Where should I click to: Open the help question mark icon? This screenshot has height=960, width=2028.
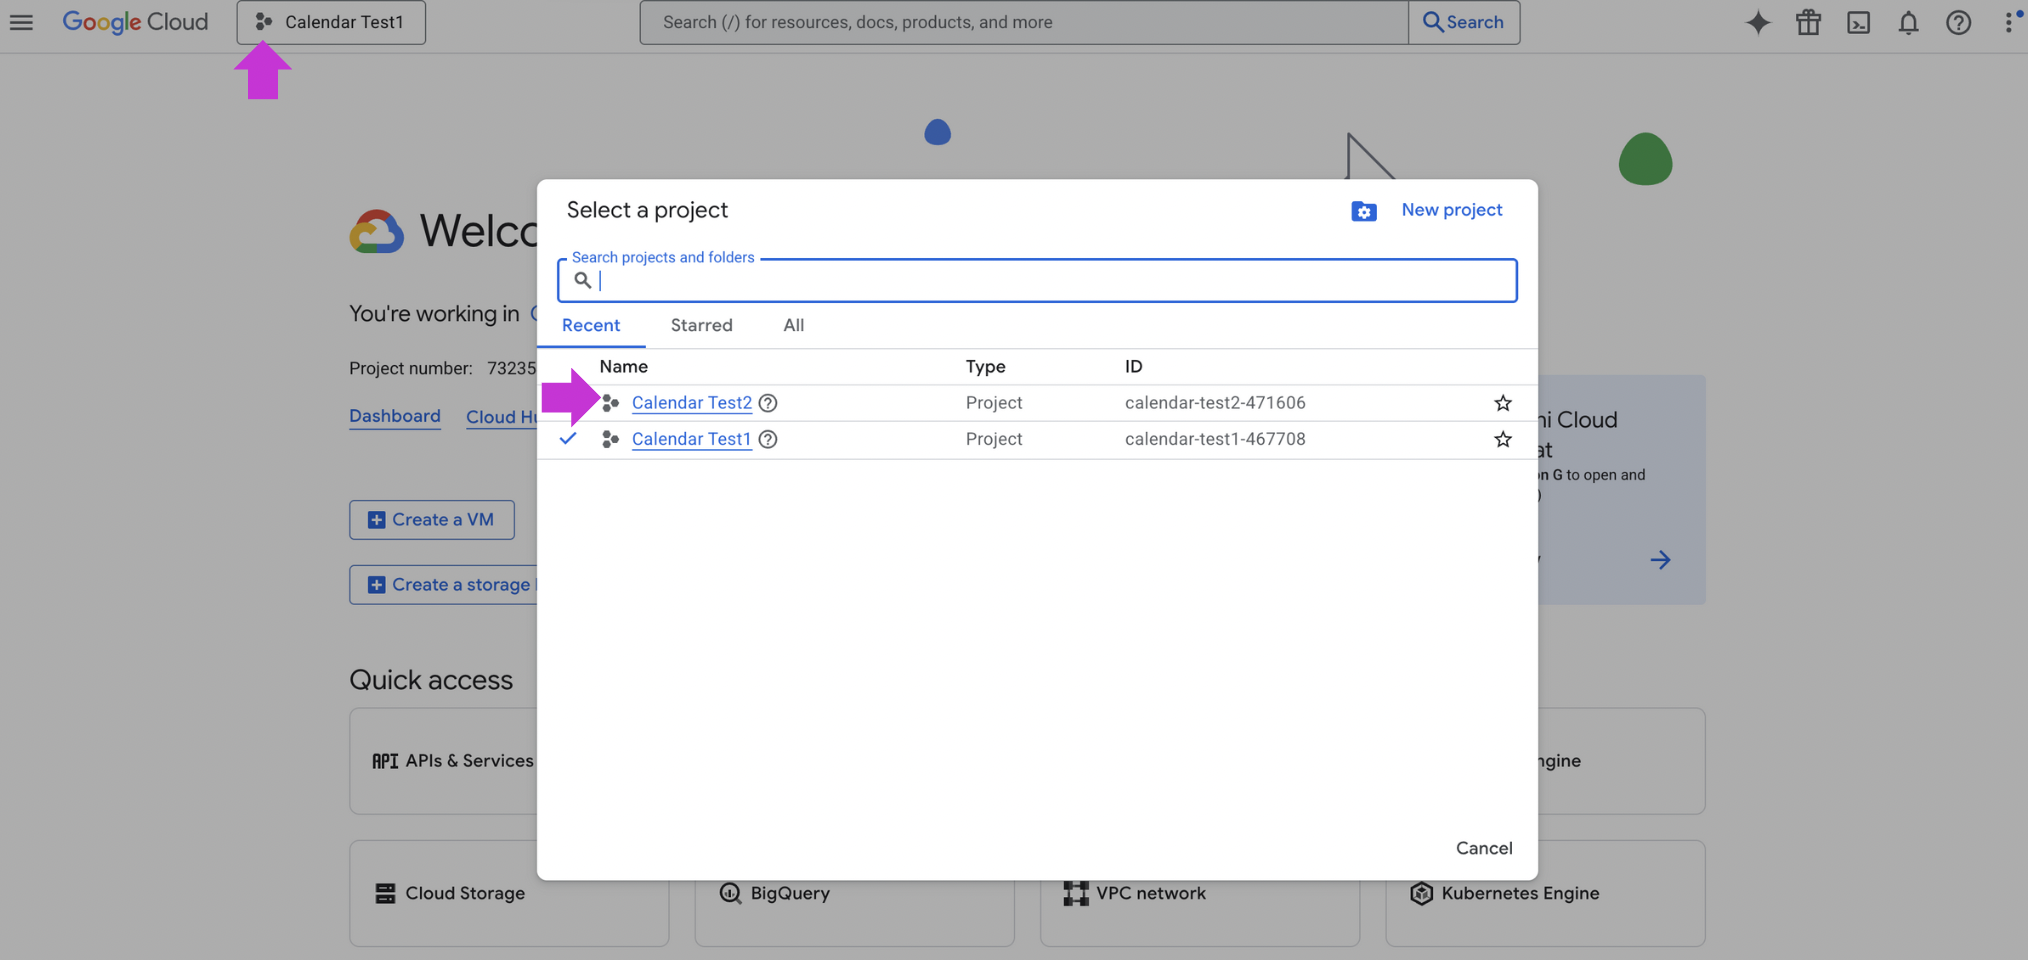click(1958, 22)
